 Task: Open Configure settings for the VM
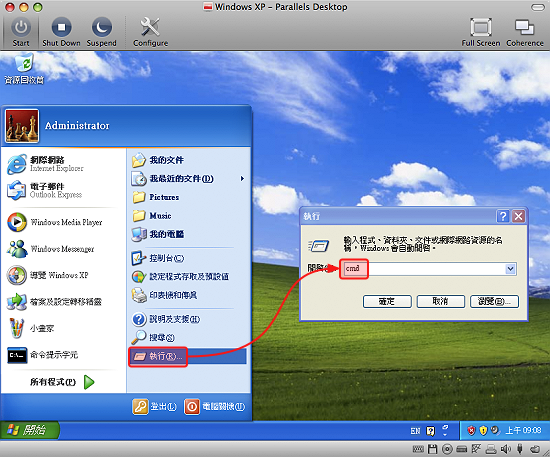click(x=150, y=32)
